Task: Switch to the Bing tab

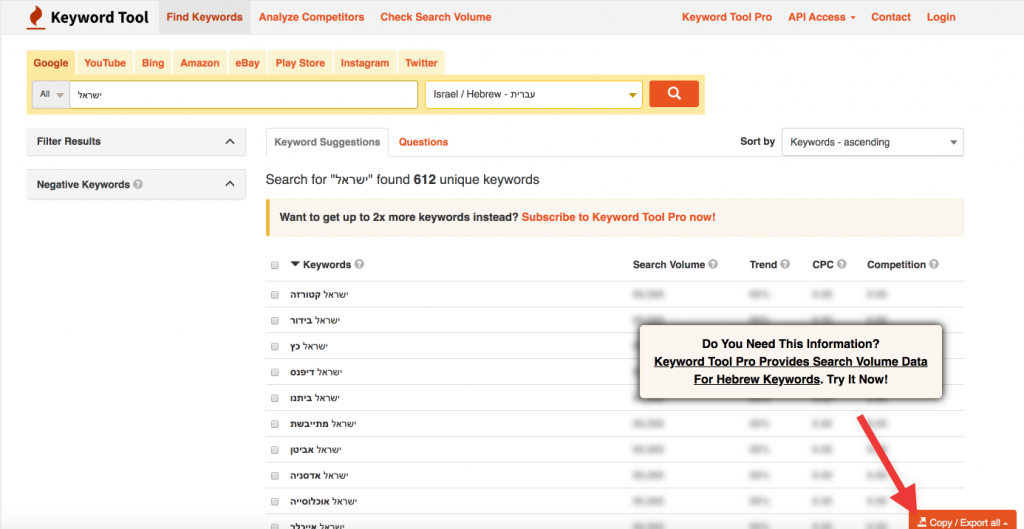Action: pos(153,63)
